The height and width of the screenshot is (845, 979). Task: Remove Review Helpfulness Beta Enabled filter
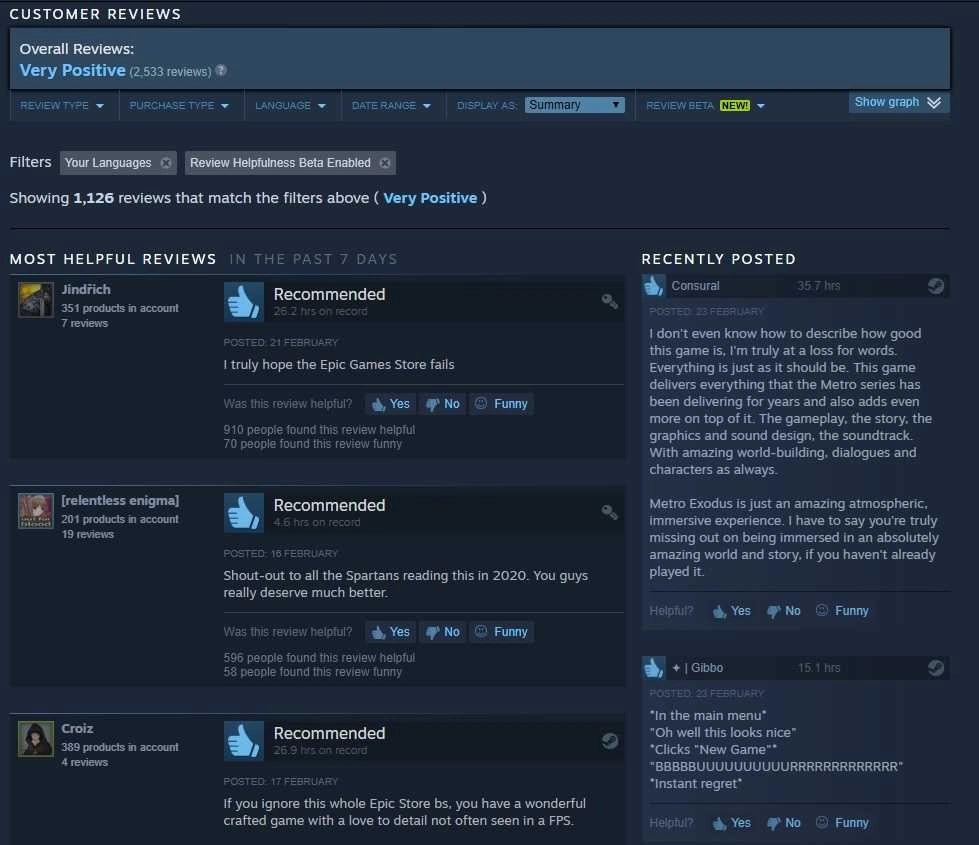(384, 163)
